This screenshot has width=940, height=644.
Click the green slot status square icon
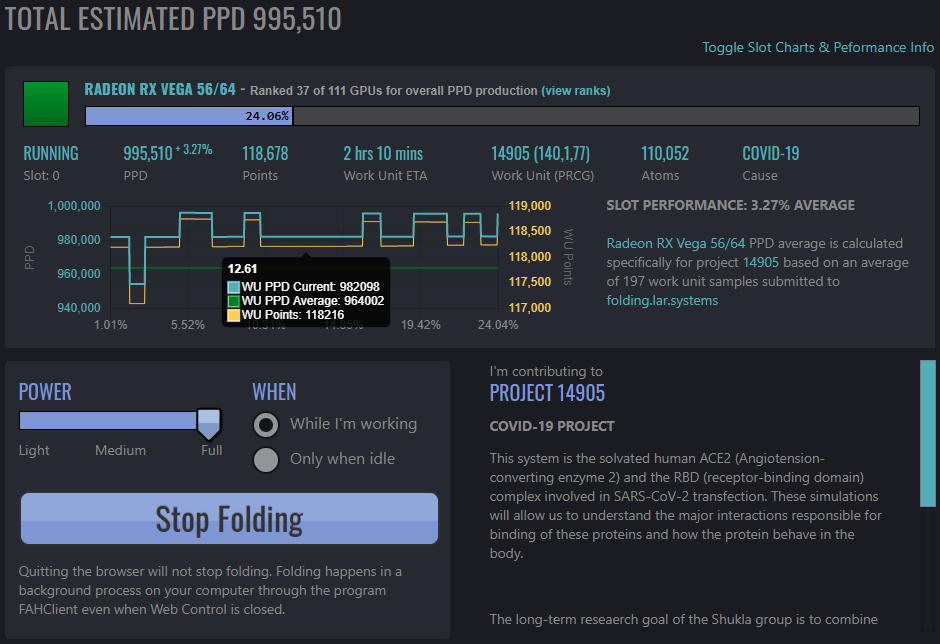click(46, 104)
